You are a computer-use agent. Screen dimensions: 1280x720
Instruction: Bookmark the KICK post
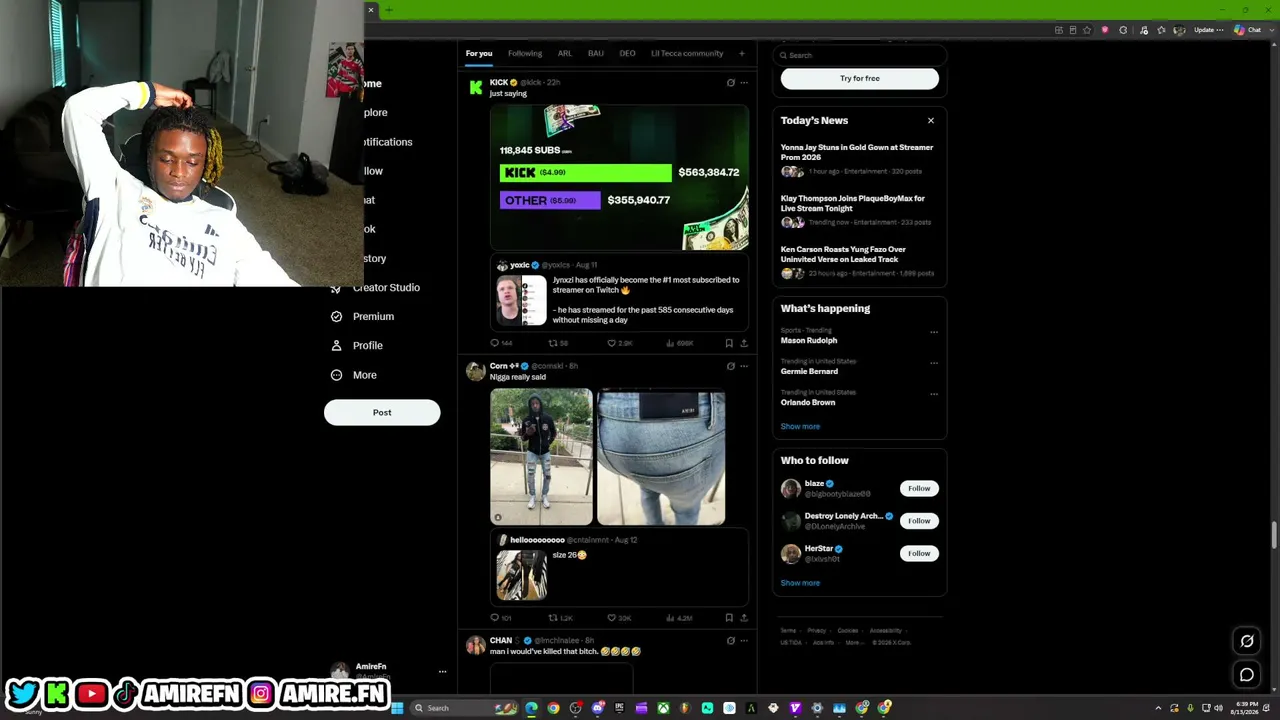pyautogui.click(x=729, y=343)
